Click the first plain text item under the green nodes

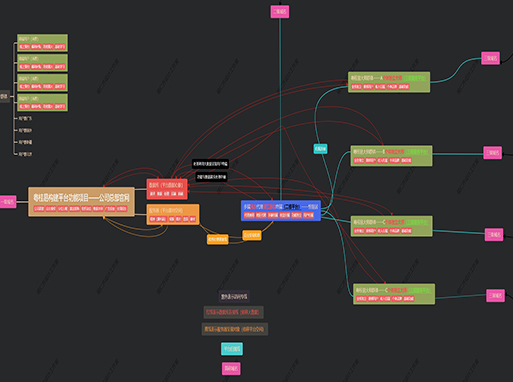pos(25,118)
